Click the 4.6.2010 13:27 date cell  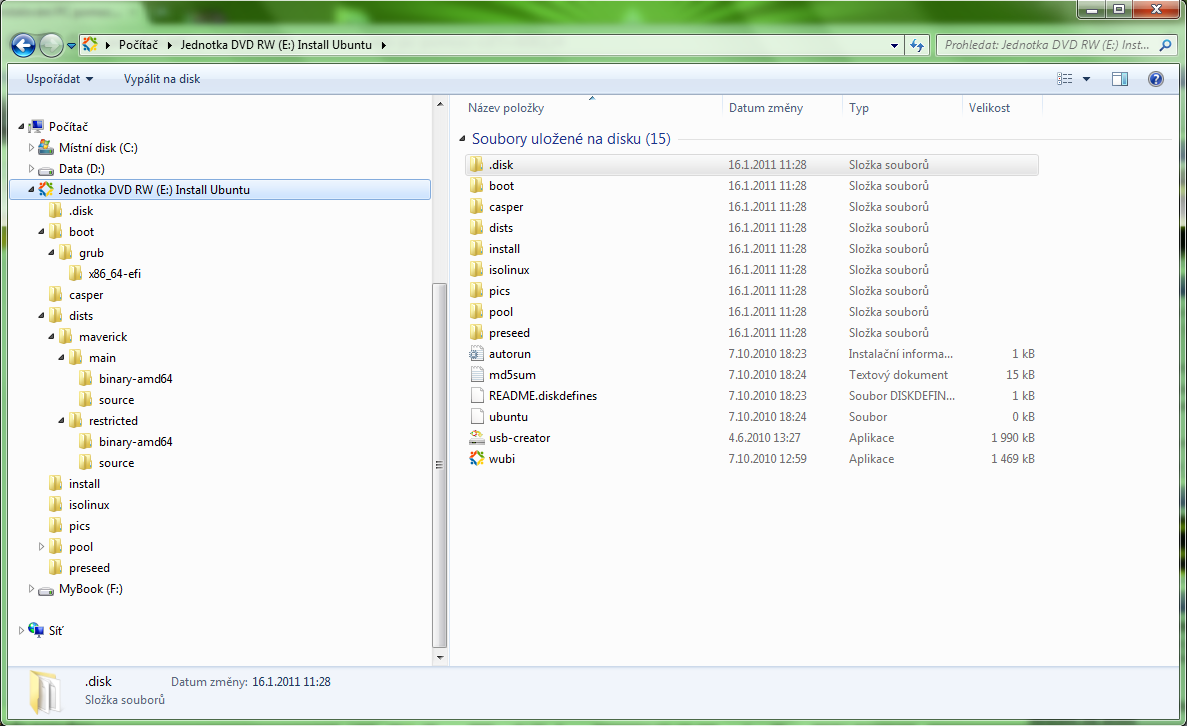[764, 438]
